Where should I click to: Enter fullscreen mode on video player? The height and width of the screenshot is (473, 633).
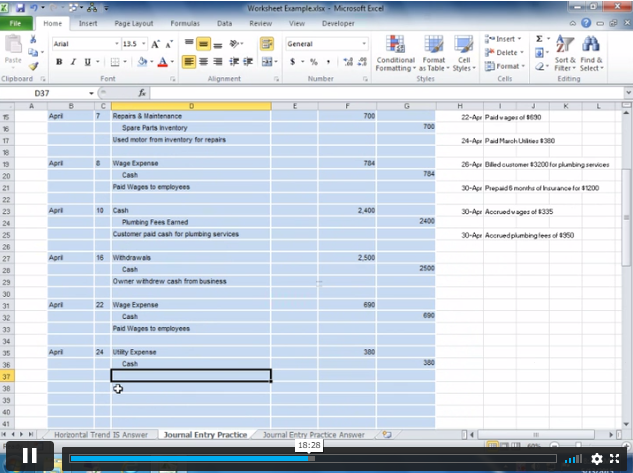[617, 458]
